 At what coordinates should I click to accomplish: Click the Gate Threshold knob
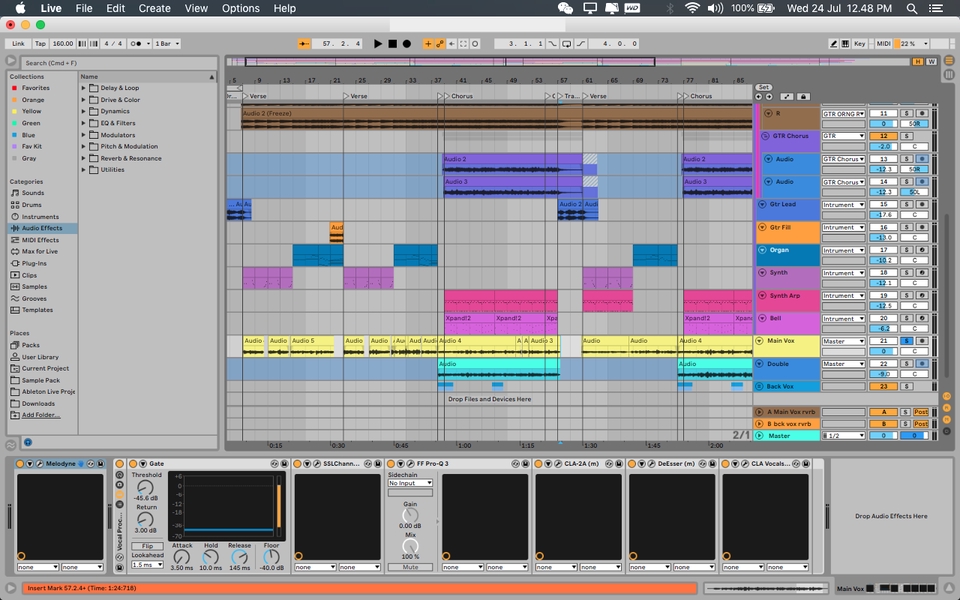(146, 486)
